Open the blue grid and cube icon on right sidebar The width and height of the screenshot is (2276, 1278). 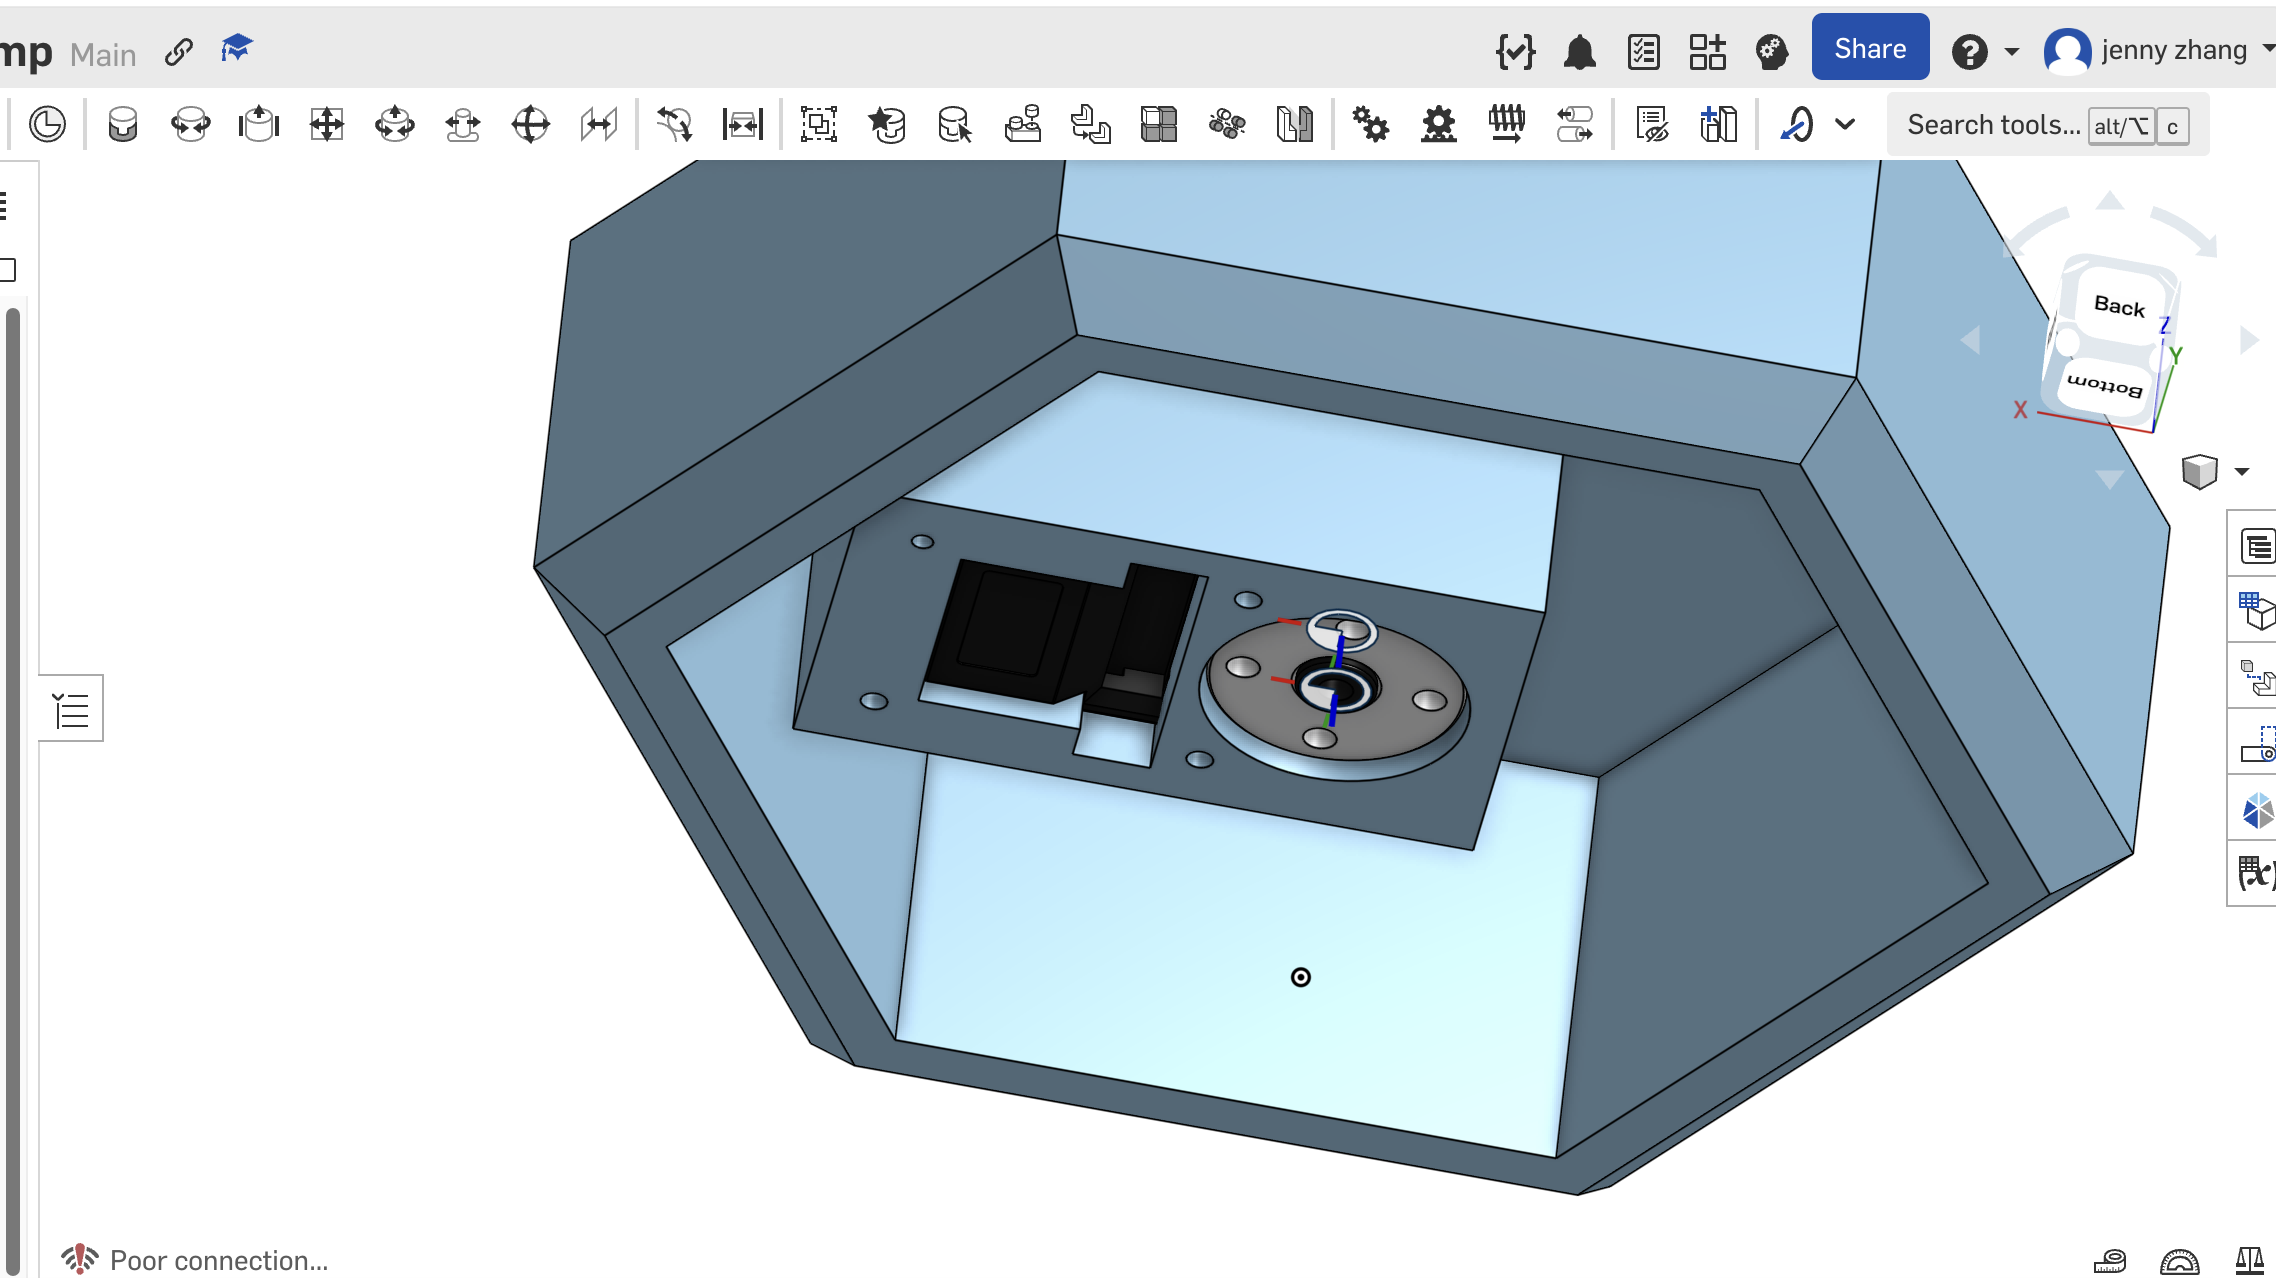point(2256,610)
